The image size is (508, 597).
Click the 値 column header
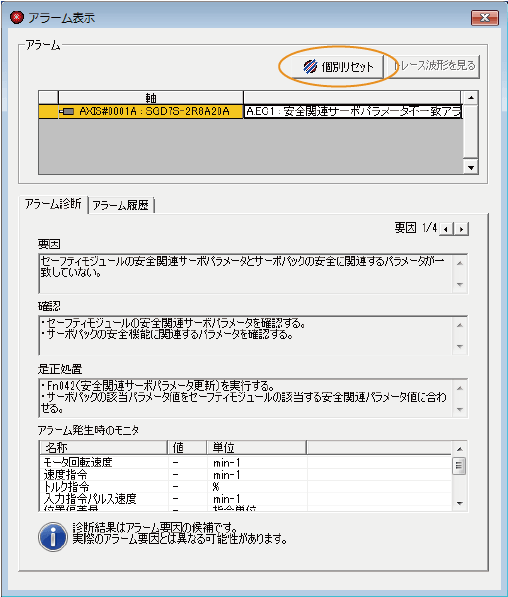(187, 448)
